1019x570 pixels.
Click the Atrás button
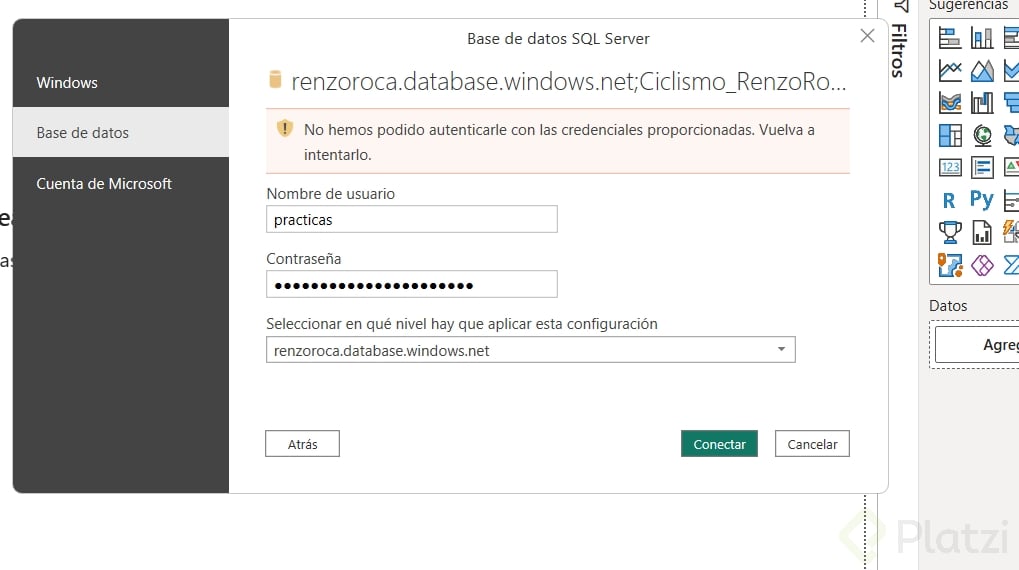point(302,444)
